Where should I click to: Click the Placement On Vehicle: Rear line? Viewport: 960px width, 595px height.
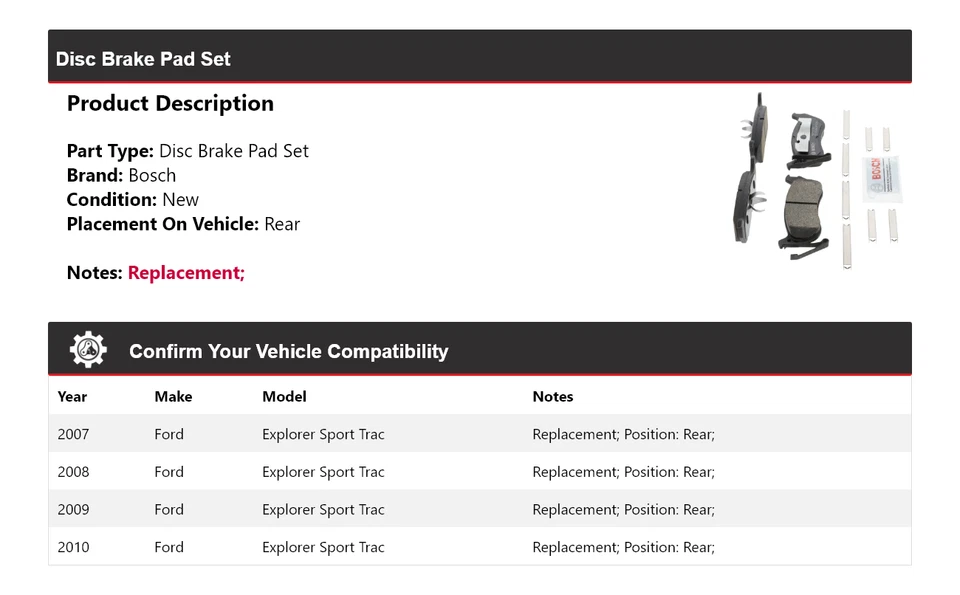click(183, 224)
